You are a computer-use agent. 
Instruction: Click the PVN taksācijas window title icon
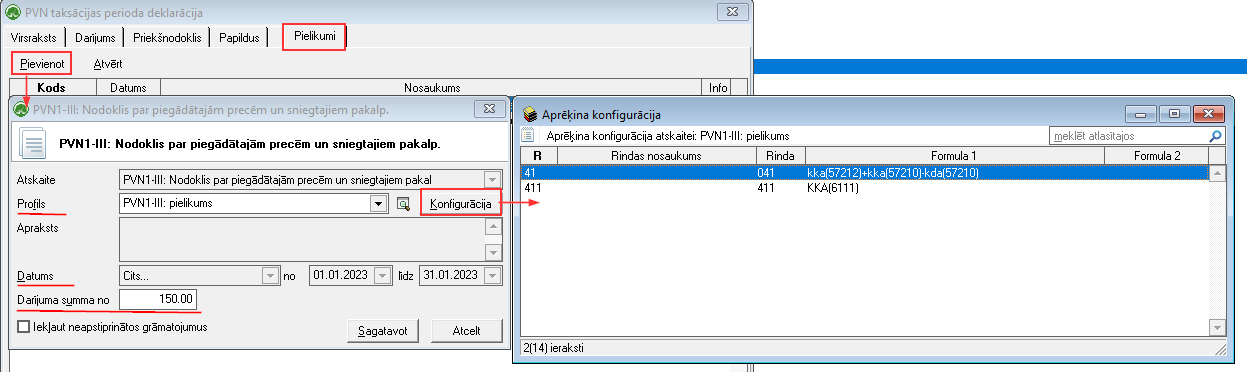pos(13,12)
